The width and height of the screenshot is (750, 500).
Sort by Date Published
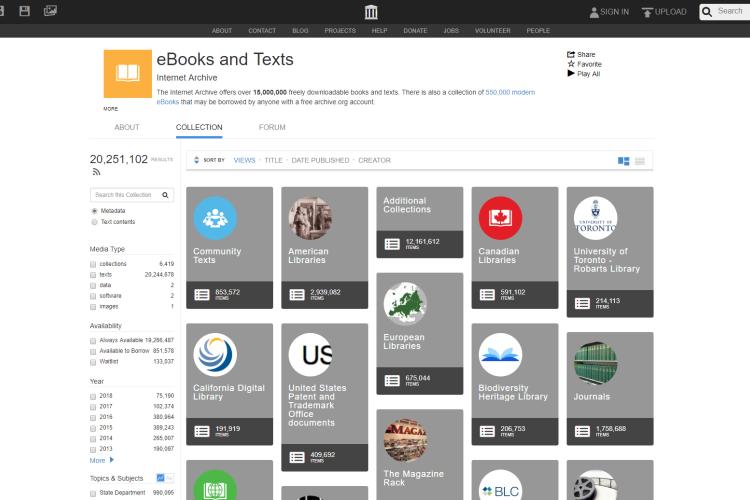320,160
